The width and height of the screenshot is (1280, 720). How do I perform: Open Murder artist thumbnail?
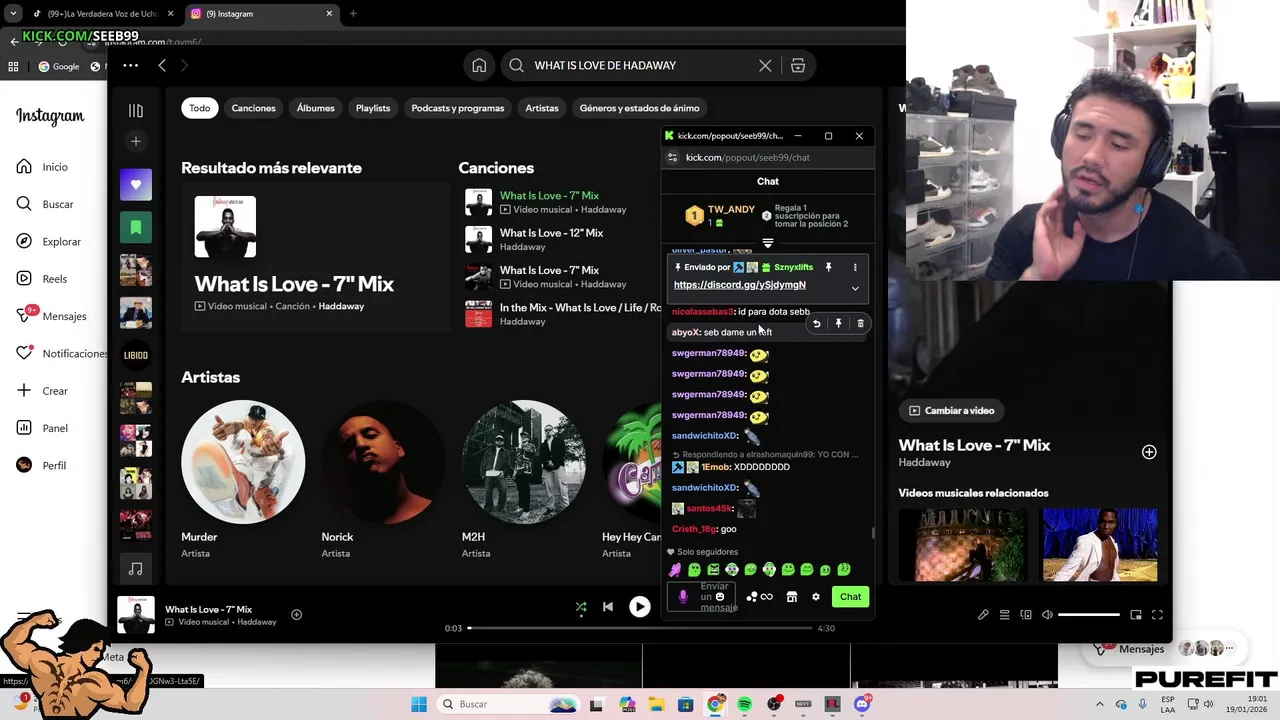click(243, 462)
